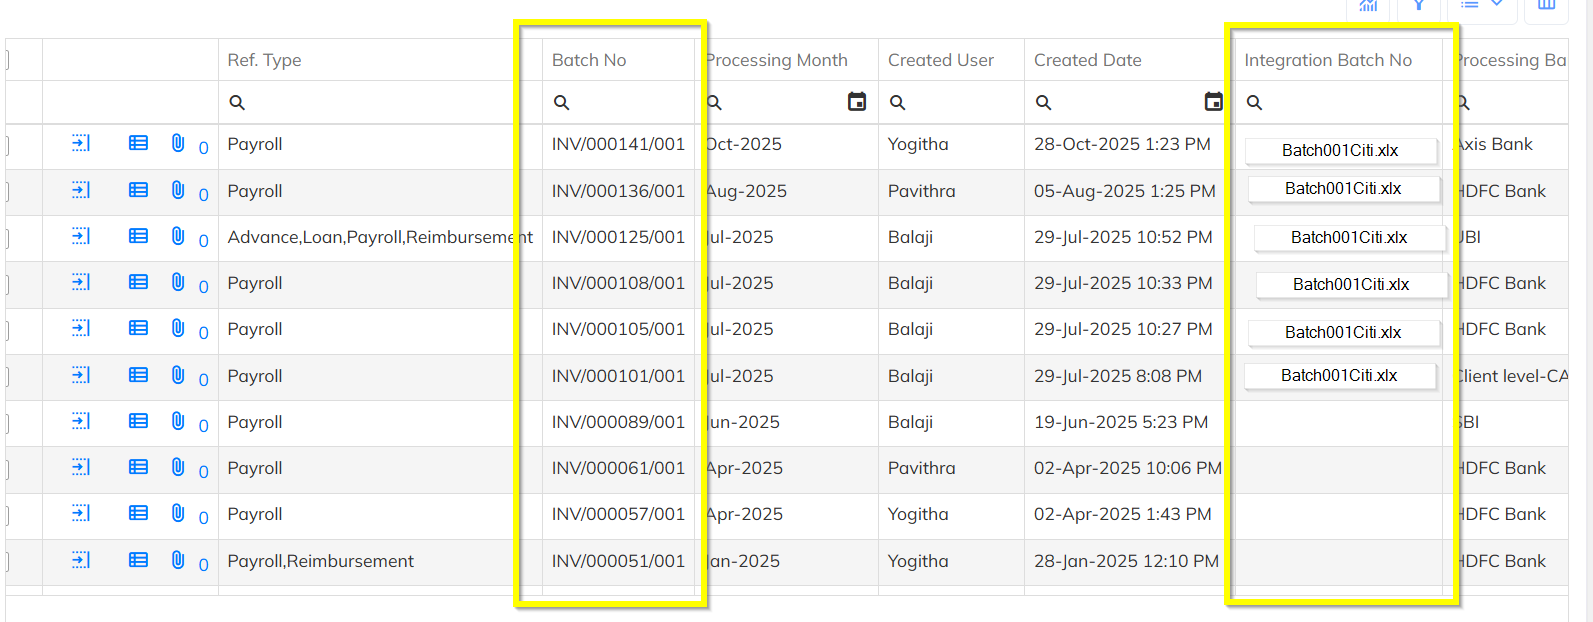Open the Processing Month calendar picker

pyautogui.click(x=857, y=102)
